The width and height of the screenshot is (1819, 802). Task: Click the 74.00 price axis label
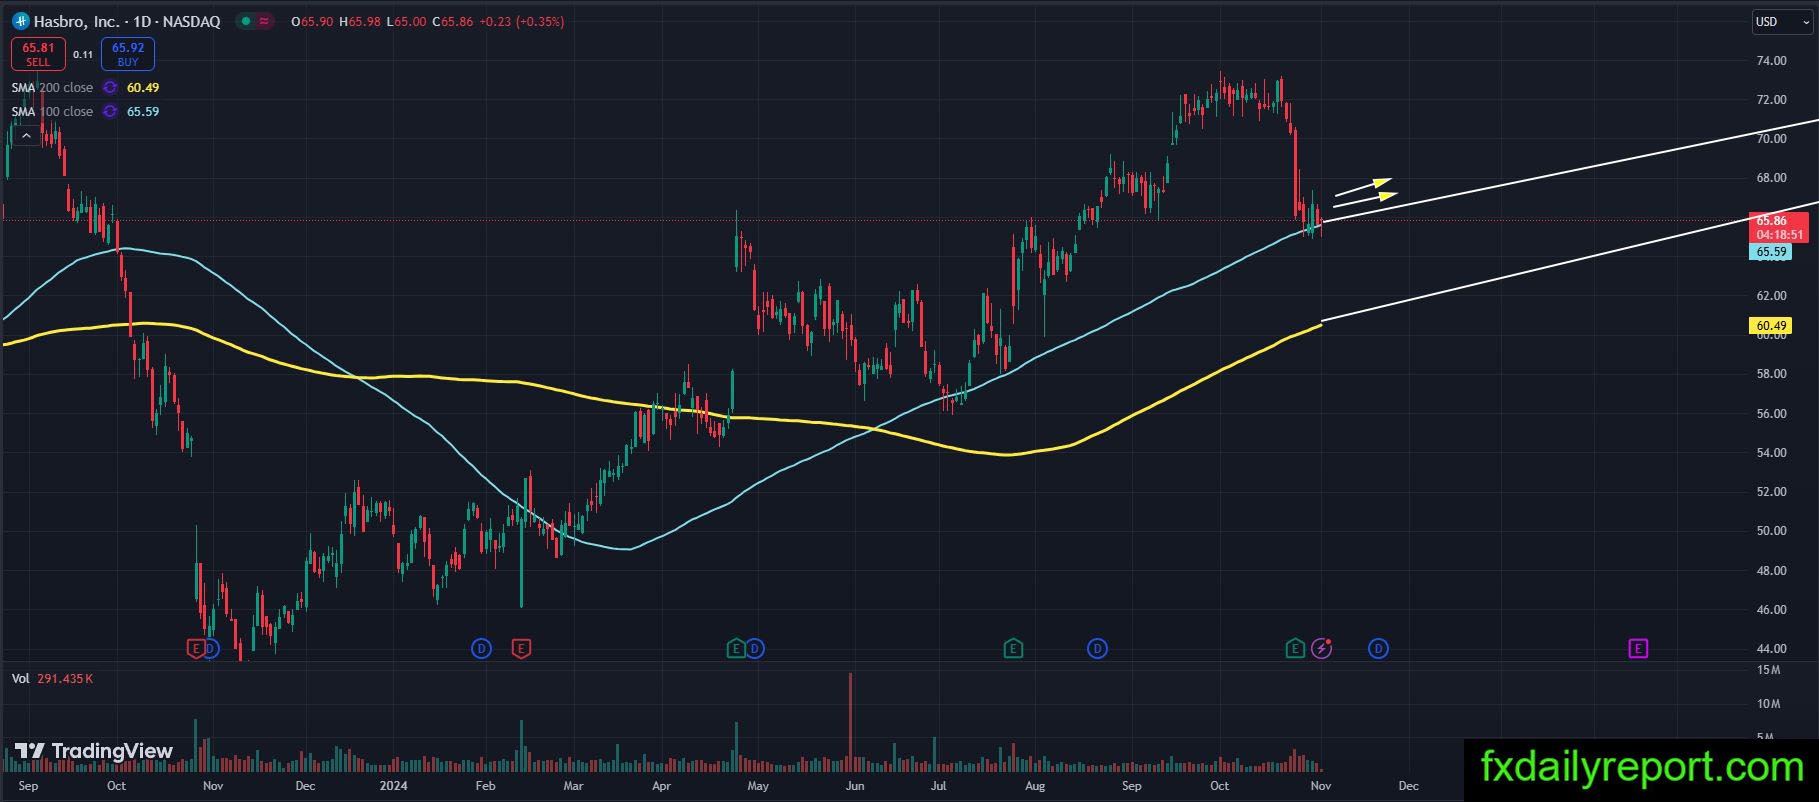click(1771, 61)
